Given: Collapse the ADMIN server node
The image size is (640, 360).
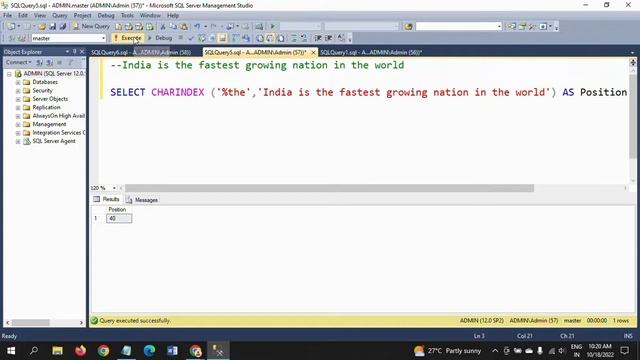Looking at the screenshot, I should [x=9, y=74].
